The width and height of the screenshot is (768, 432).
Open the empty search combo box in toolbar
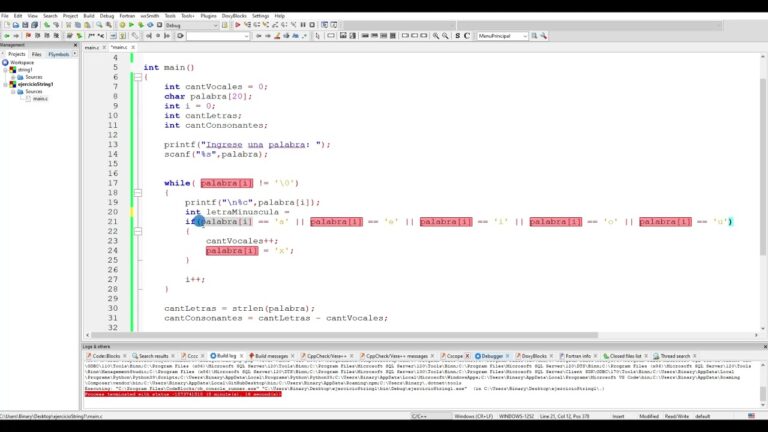pyautogui.click(x=218, y=36)
